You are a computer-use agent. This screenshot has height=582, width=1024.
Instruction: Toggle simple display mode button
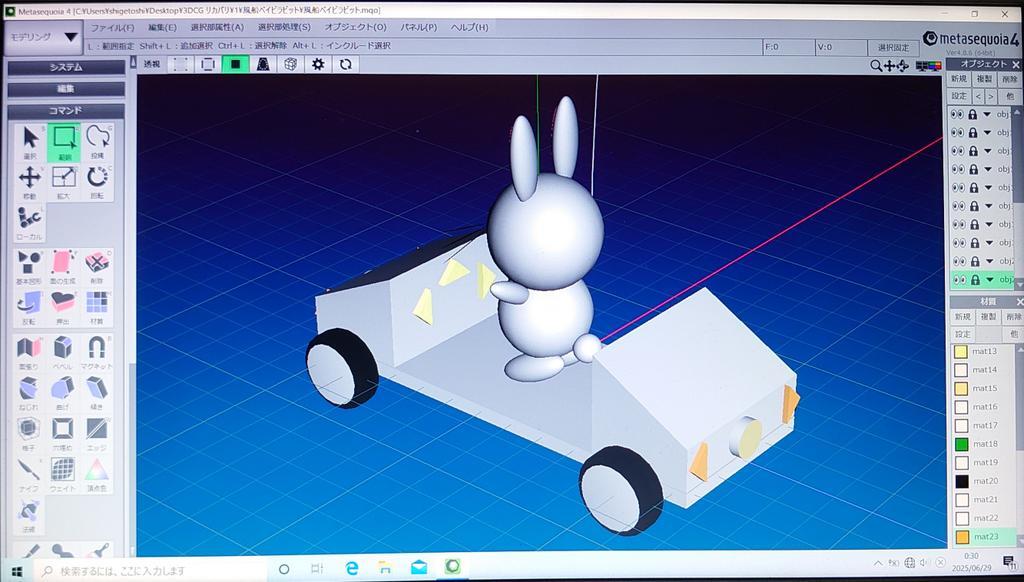[263, 64]
